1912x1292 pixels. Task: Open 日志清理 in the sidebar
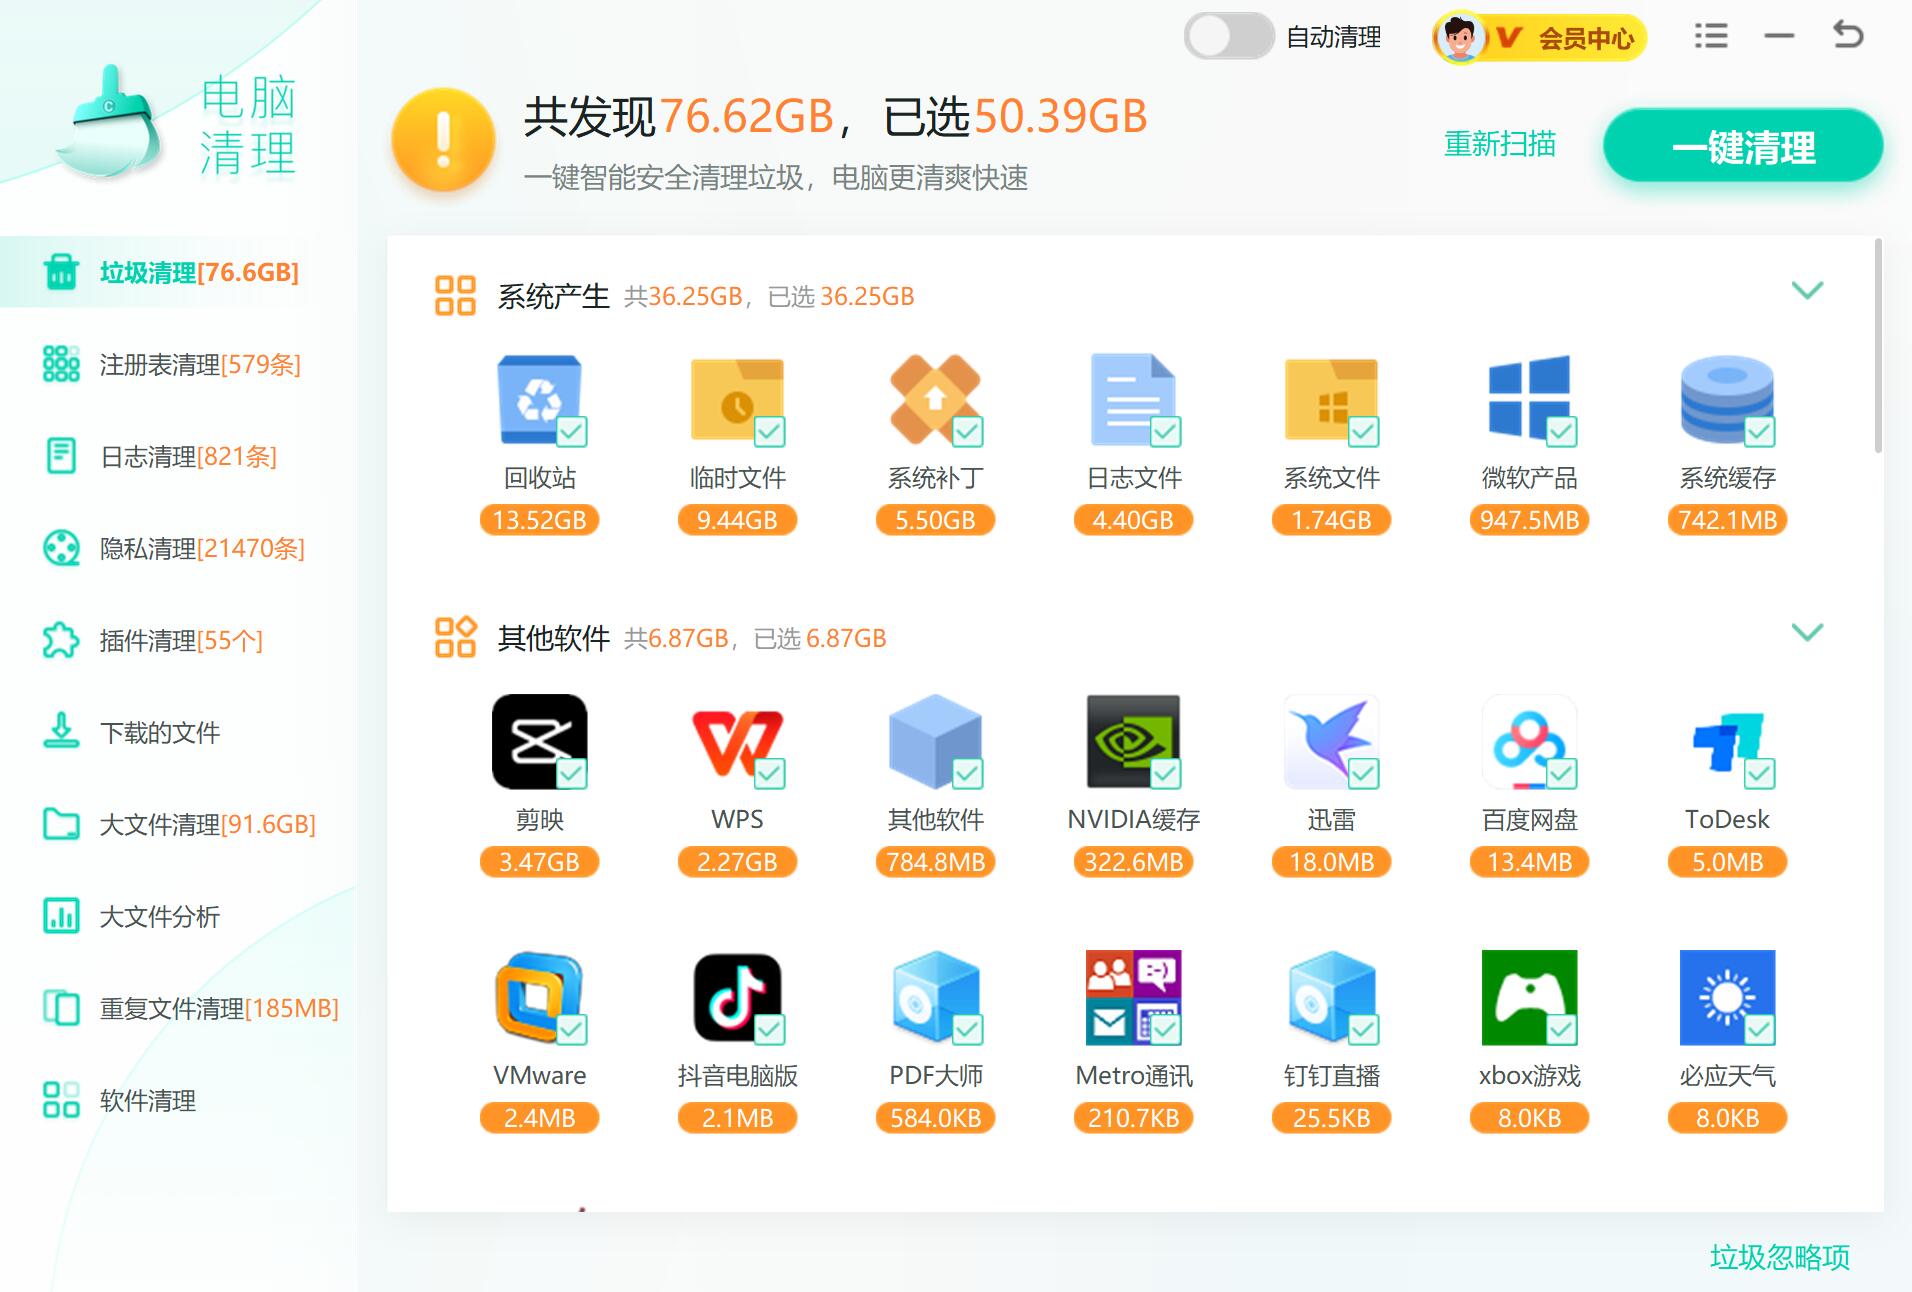tap(178, 456)
